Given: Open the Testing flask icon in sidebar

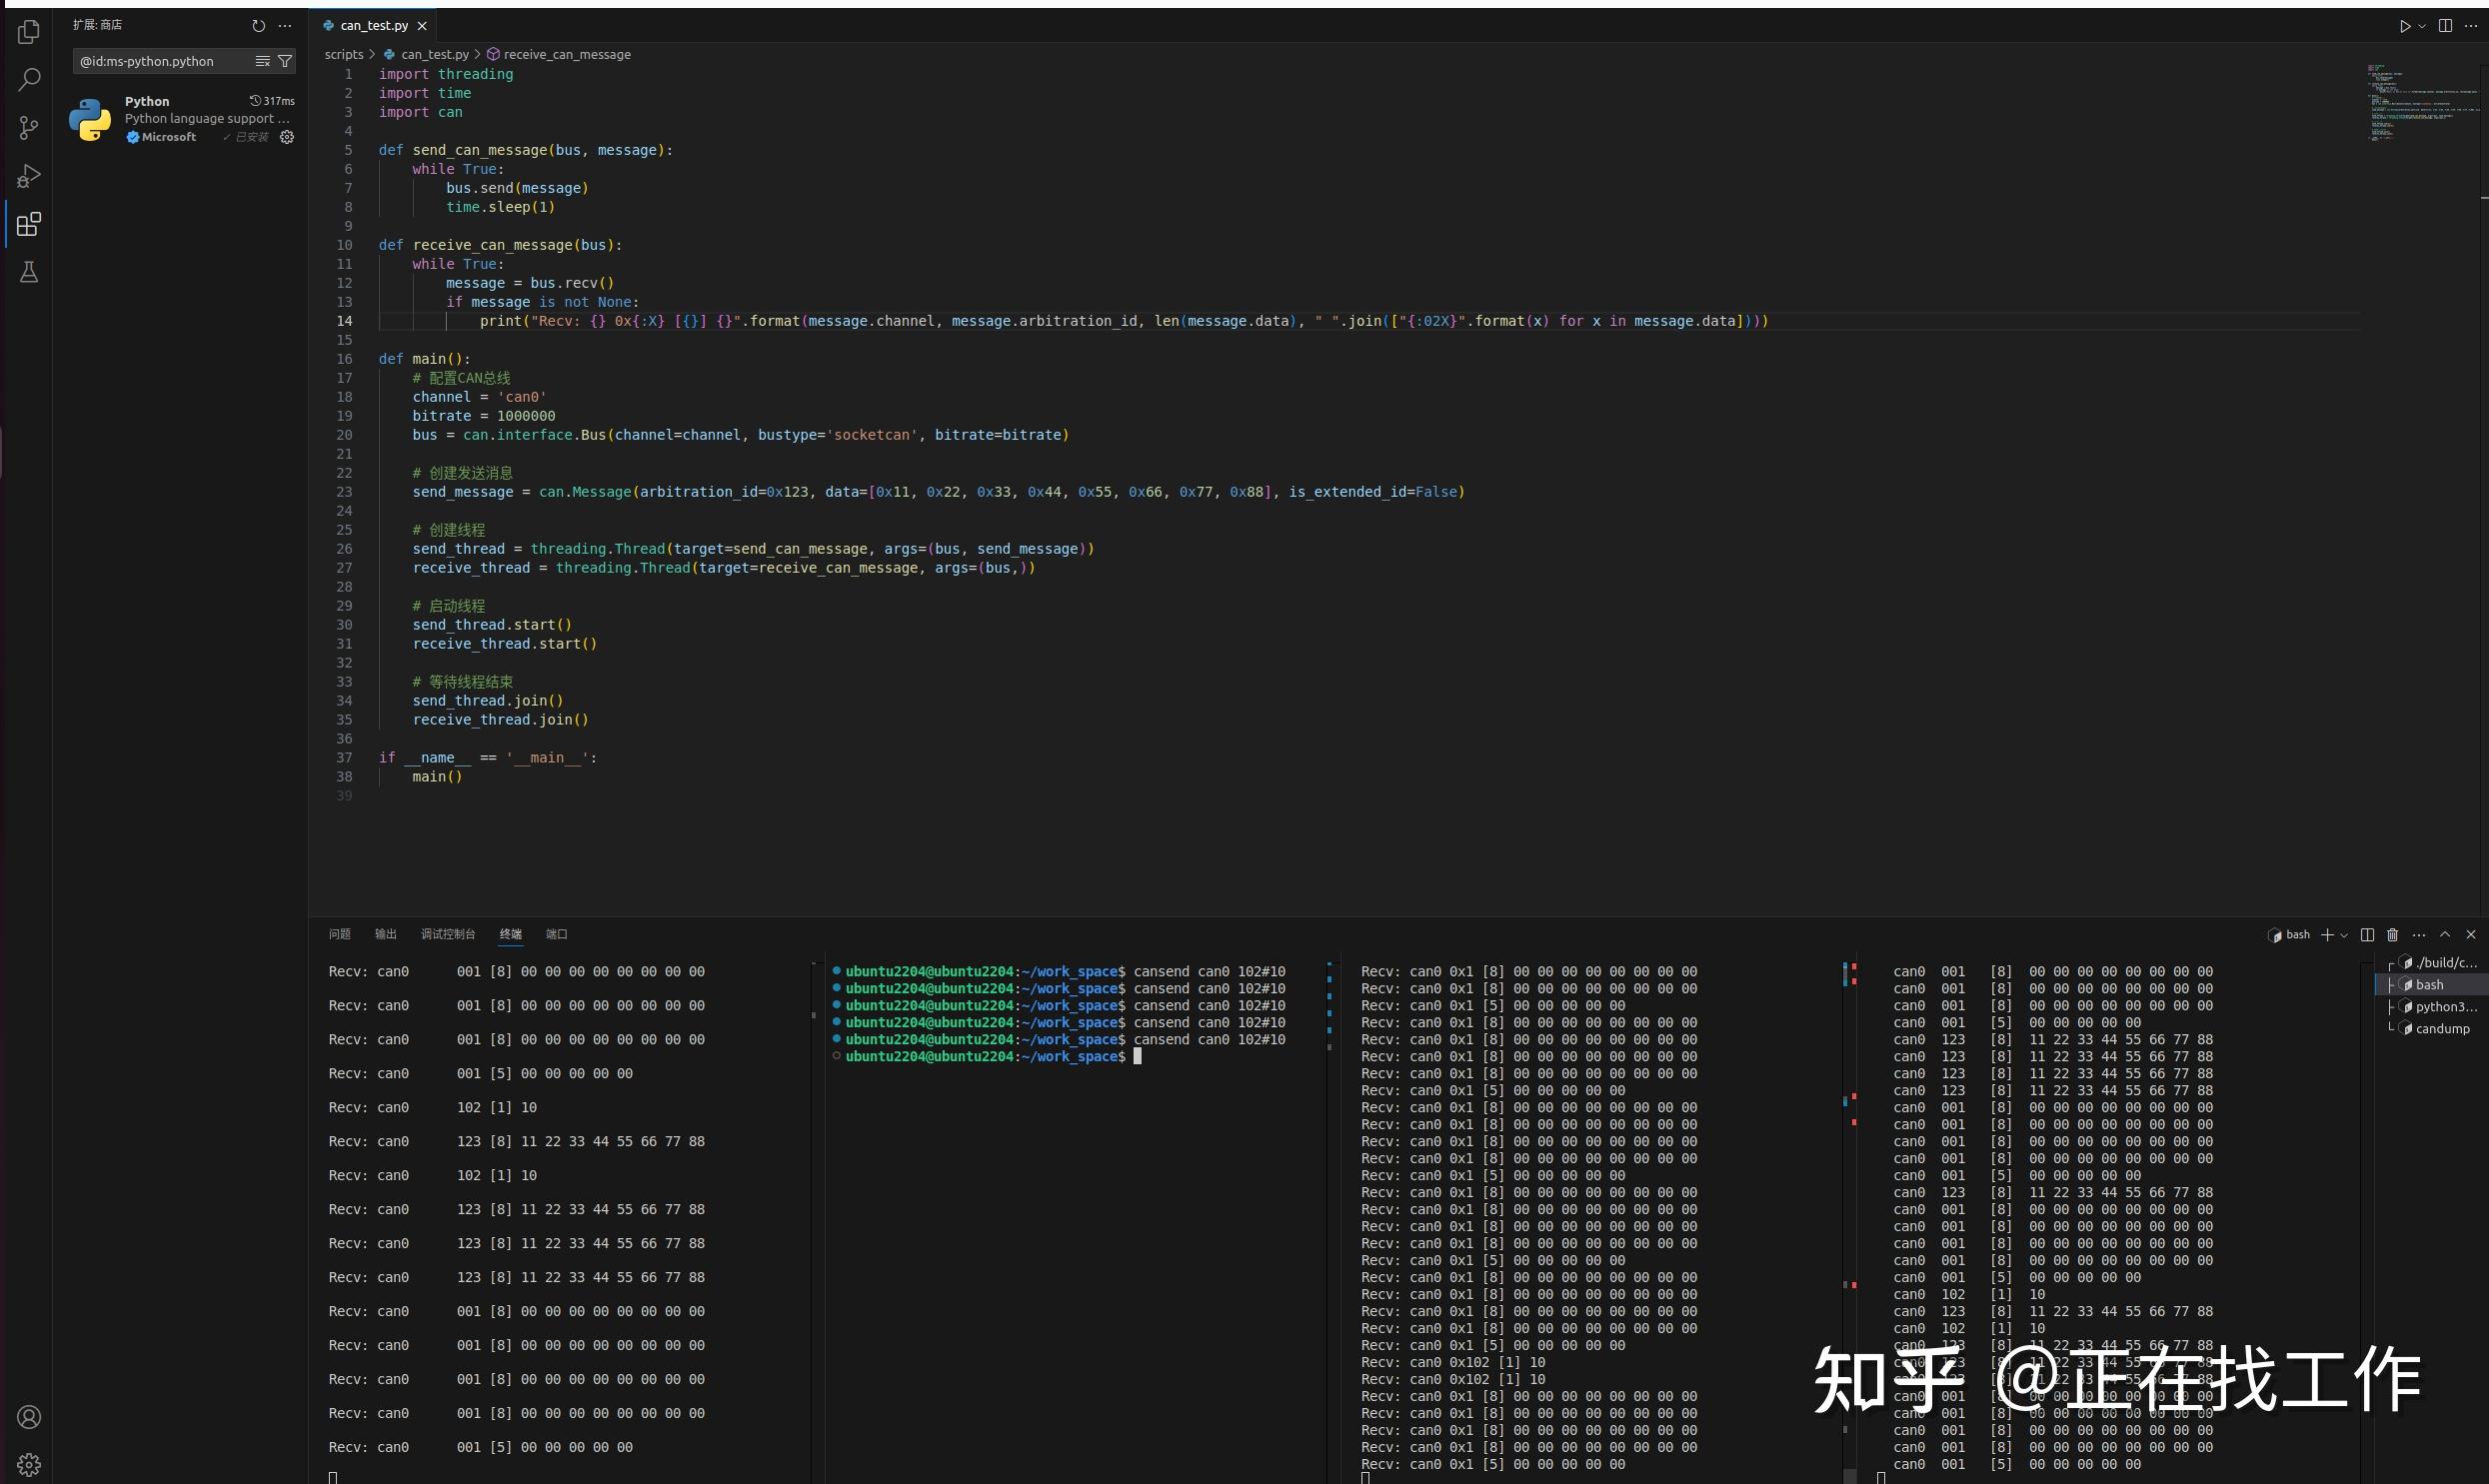Looking at the screenshot, I should (29, 272).
